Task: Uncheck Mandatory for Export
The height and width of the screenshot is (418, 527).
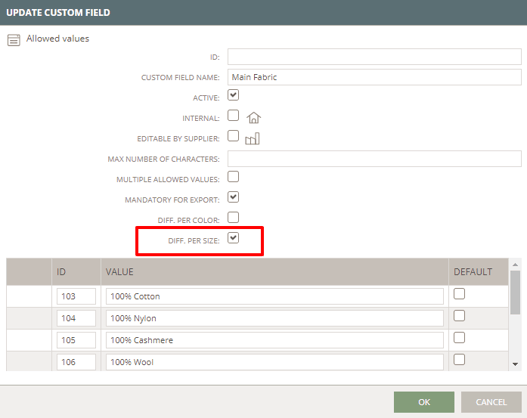Action: coord(233,197)
